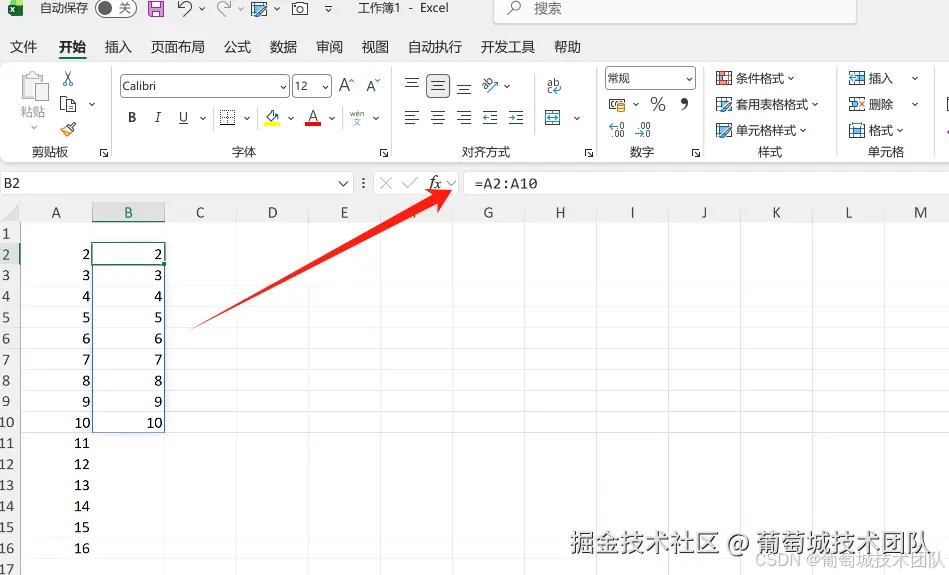Click the merge and center icon

pos(553,117)
